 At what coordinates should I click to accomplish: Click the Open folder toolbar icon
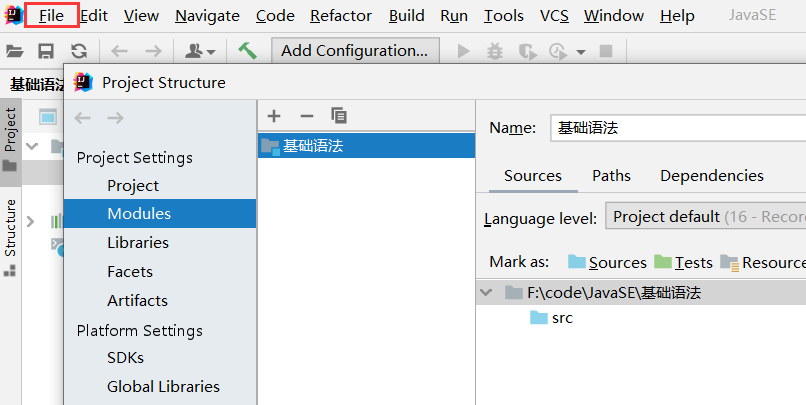pyautogui.click(x=15, y=51)
